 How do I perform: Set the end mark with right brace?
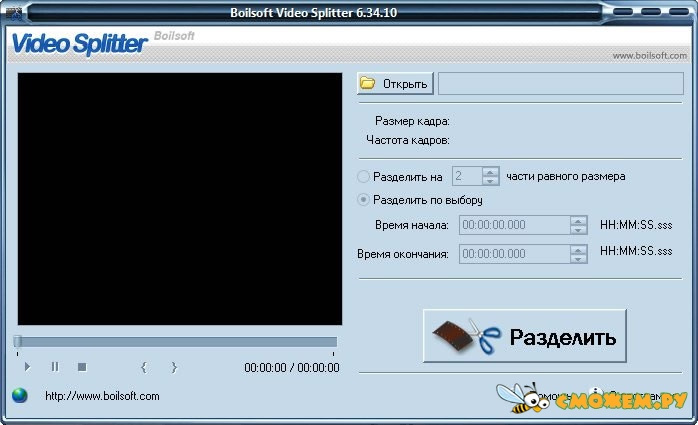click(174, 368)
